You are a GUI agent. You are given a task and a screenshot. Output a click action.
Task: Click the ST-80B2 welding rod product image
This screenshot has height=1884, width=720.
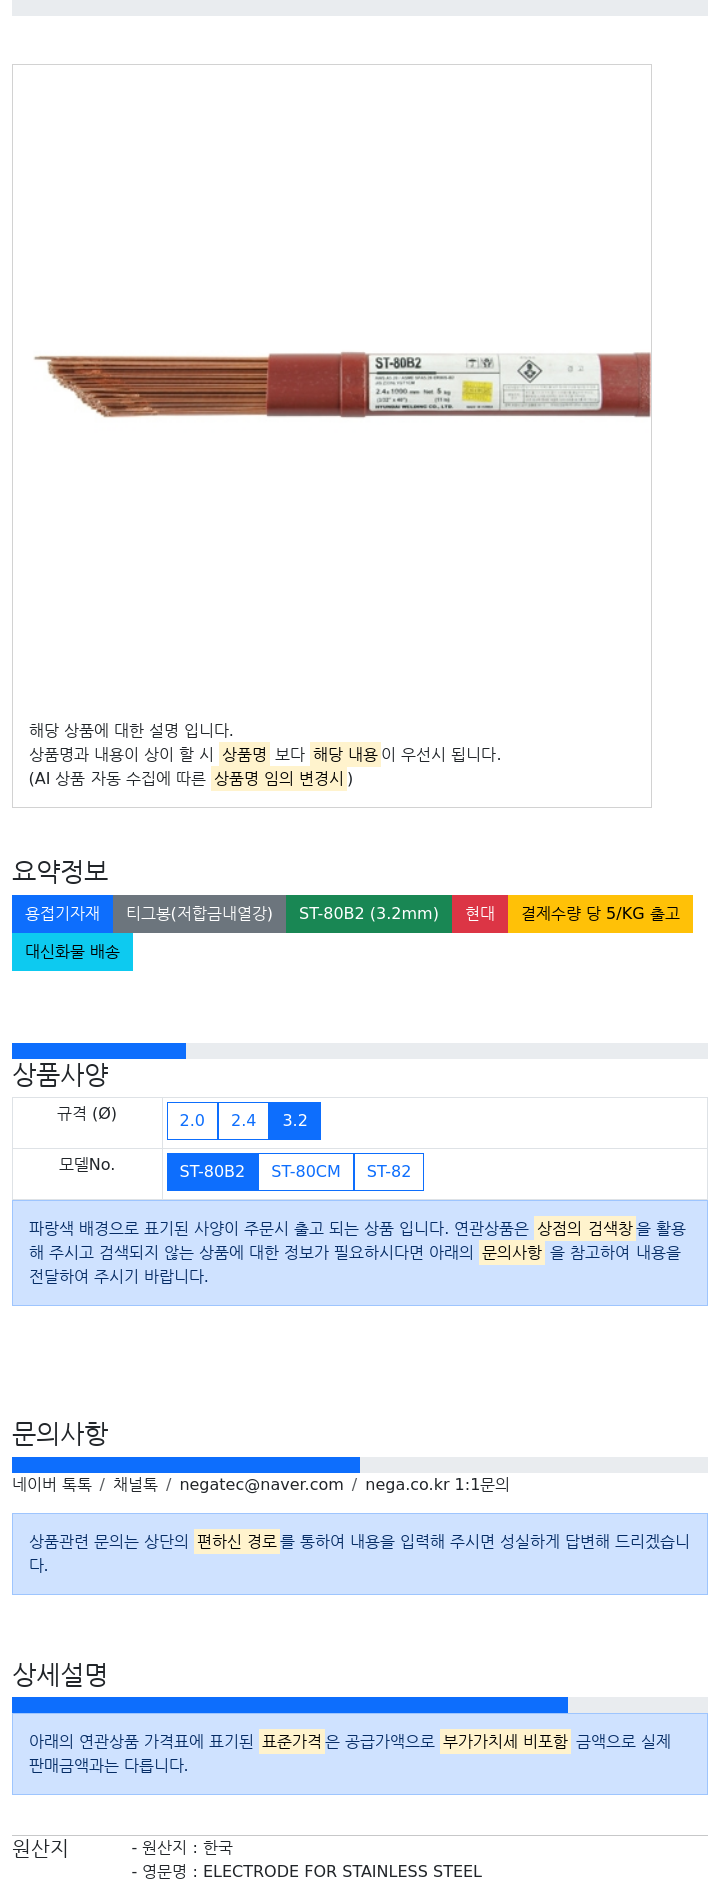(x=341, y=384)
